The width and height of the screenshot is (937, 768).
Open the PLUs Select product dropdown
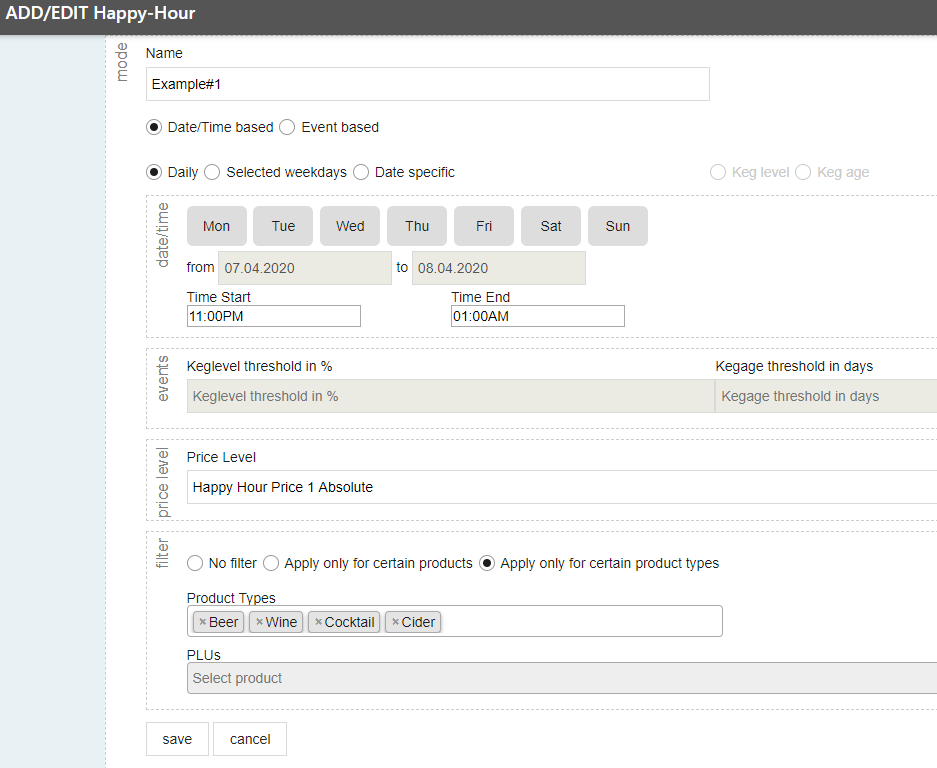pos(562,678)
